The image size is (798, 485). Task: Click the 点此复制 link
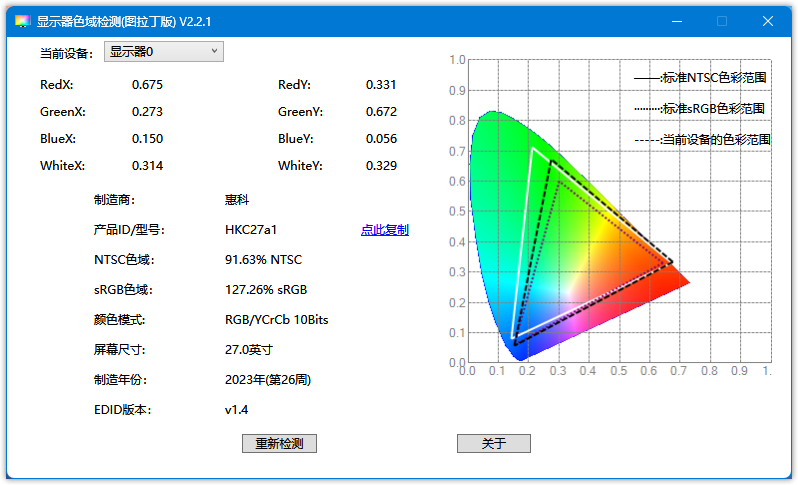coord(384,230)
